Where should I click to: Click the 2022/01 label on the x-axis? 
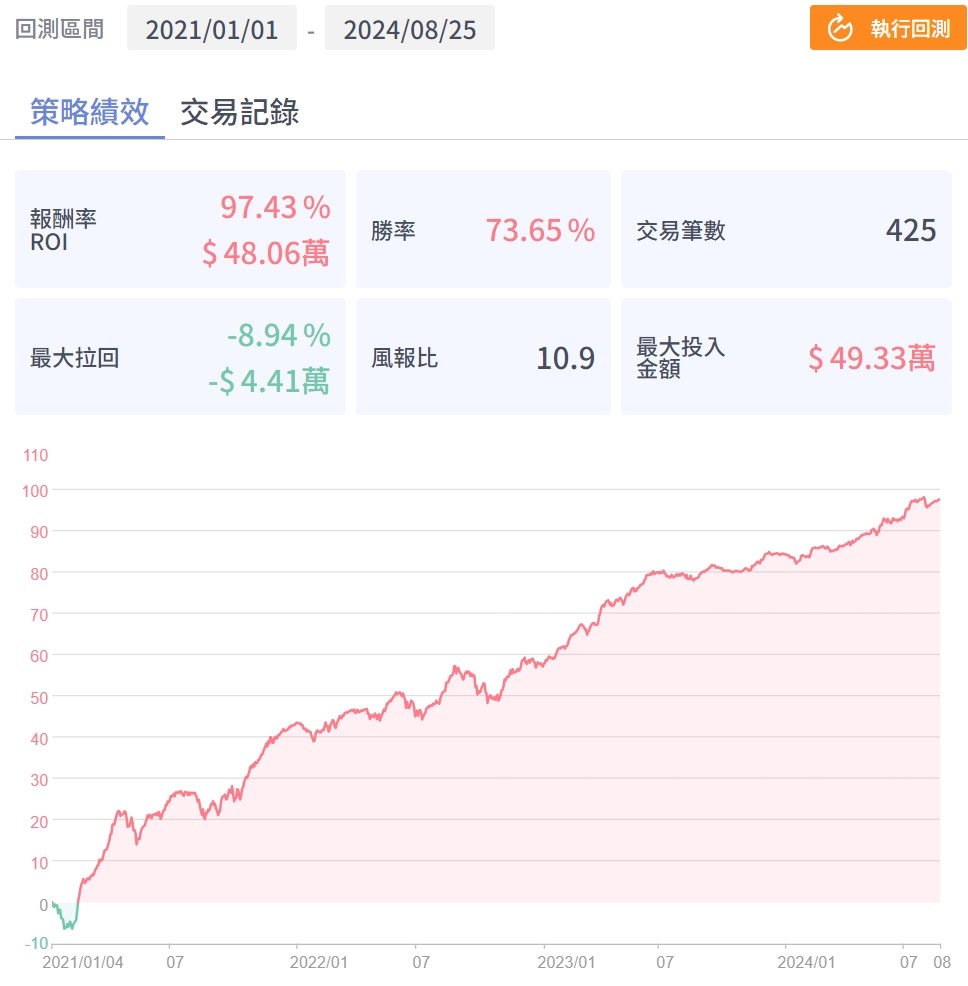click(318, 963)
